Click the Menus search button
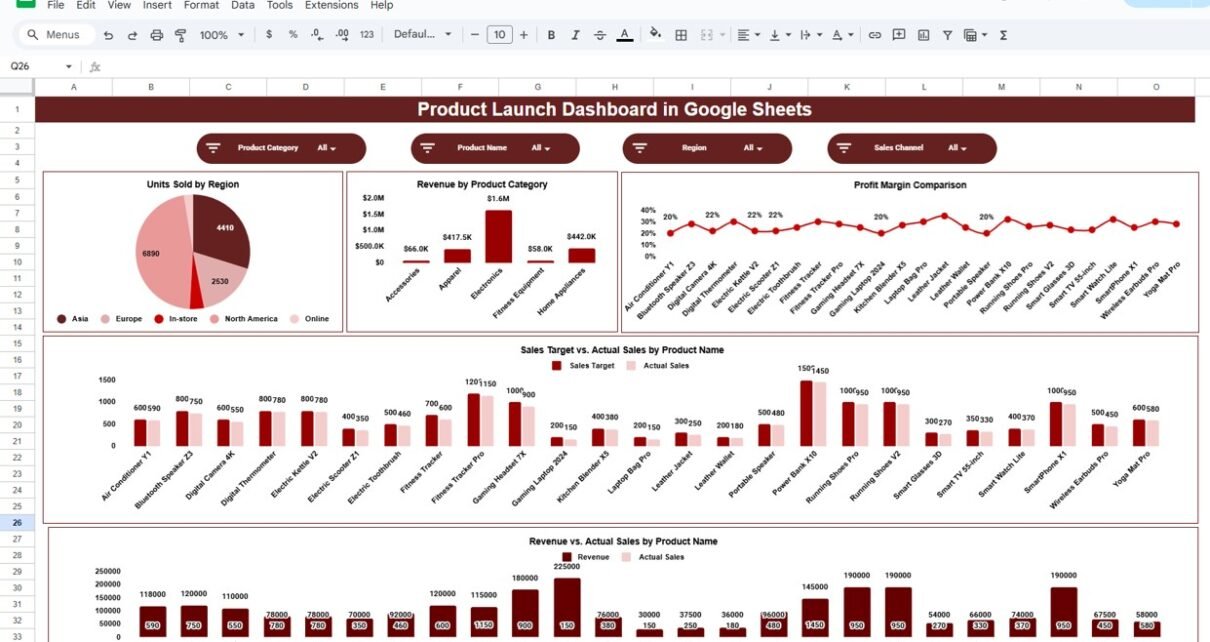Image resolution: width=1210 pixels, height=642 pixels. (56, 35)
